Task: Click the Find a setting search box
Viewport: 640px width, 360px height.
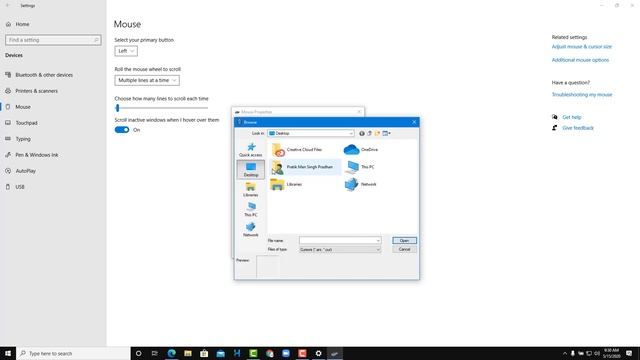Action: pyautogui.click(x=53, y=40)
